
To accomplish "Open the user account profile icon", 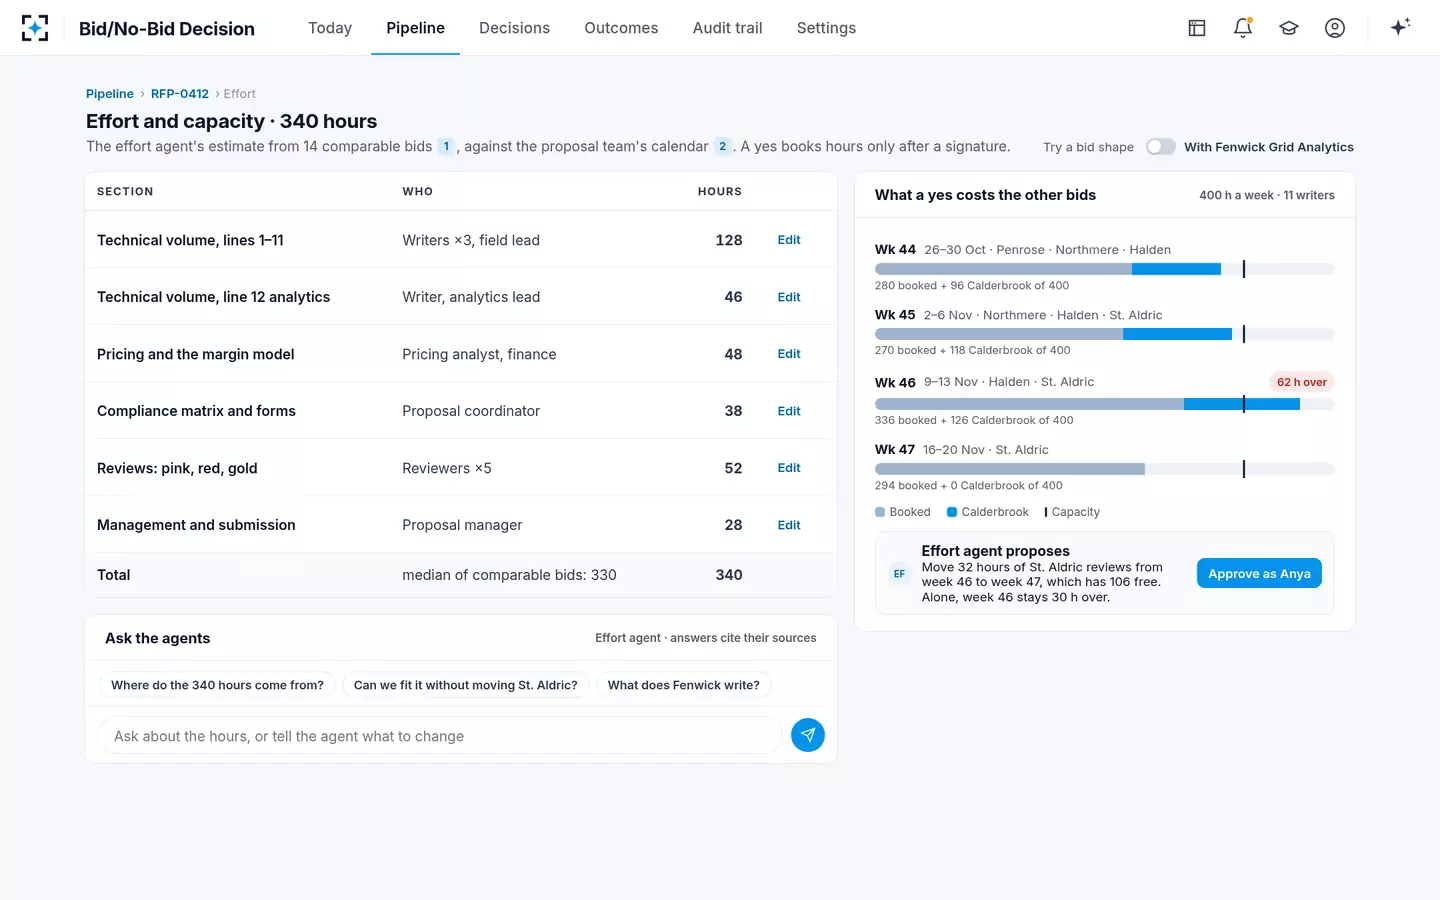I will [1335, 28].
